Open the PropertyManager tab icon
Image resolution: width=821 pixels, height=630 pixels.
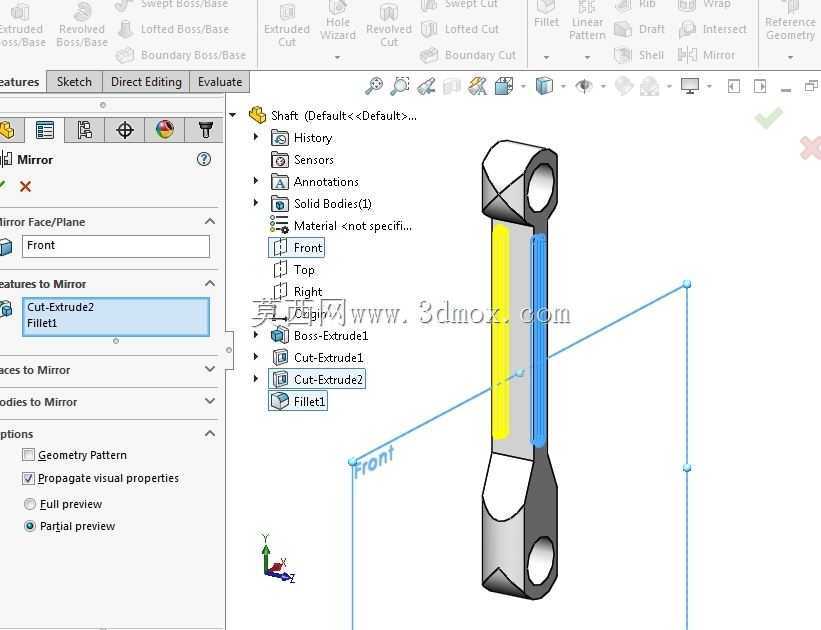pyautogui.click(x=45, y=130)
